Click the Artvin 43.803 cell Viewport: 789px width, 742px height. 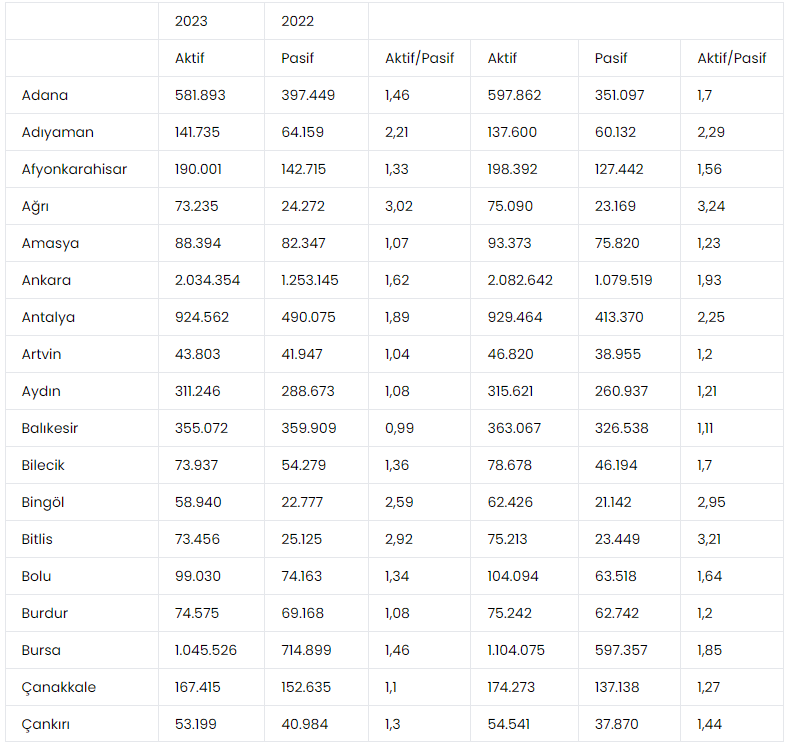click(x=197, y=354)
